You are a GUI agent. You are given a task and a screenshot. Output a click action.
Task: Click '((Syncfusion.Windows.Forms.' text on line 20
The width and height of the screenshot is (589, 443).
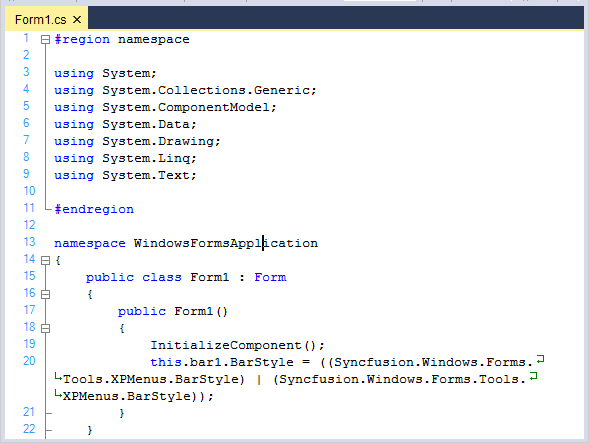coord(427,362)
